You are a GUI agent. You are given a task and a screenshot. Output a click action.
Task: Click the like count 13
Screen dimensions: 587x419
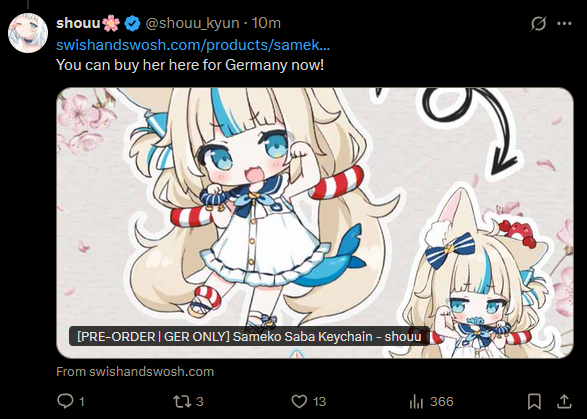[319, 402]
